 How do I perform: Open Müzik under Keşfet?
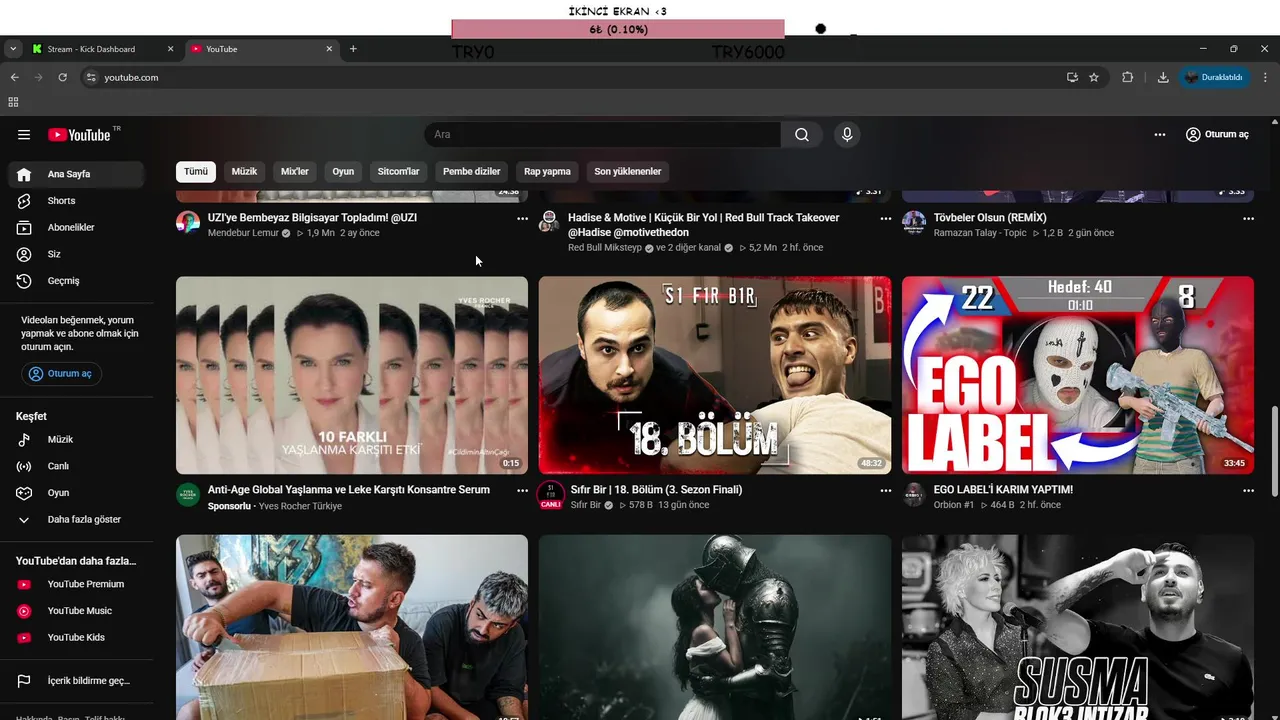78,440
